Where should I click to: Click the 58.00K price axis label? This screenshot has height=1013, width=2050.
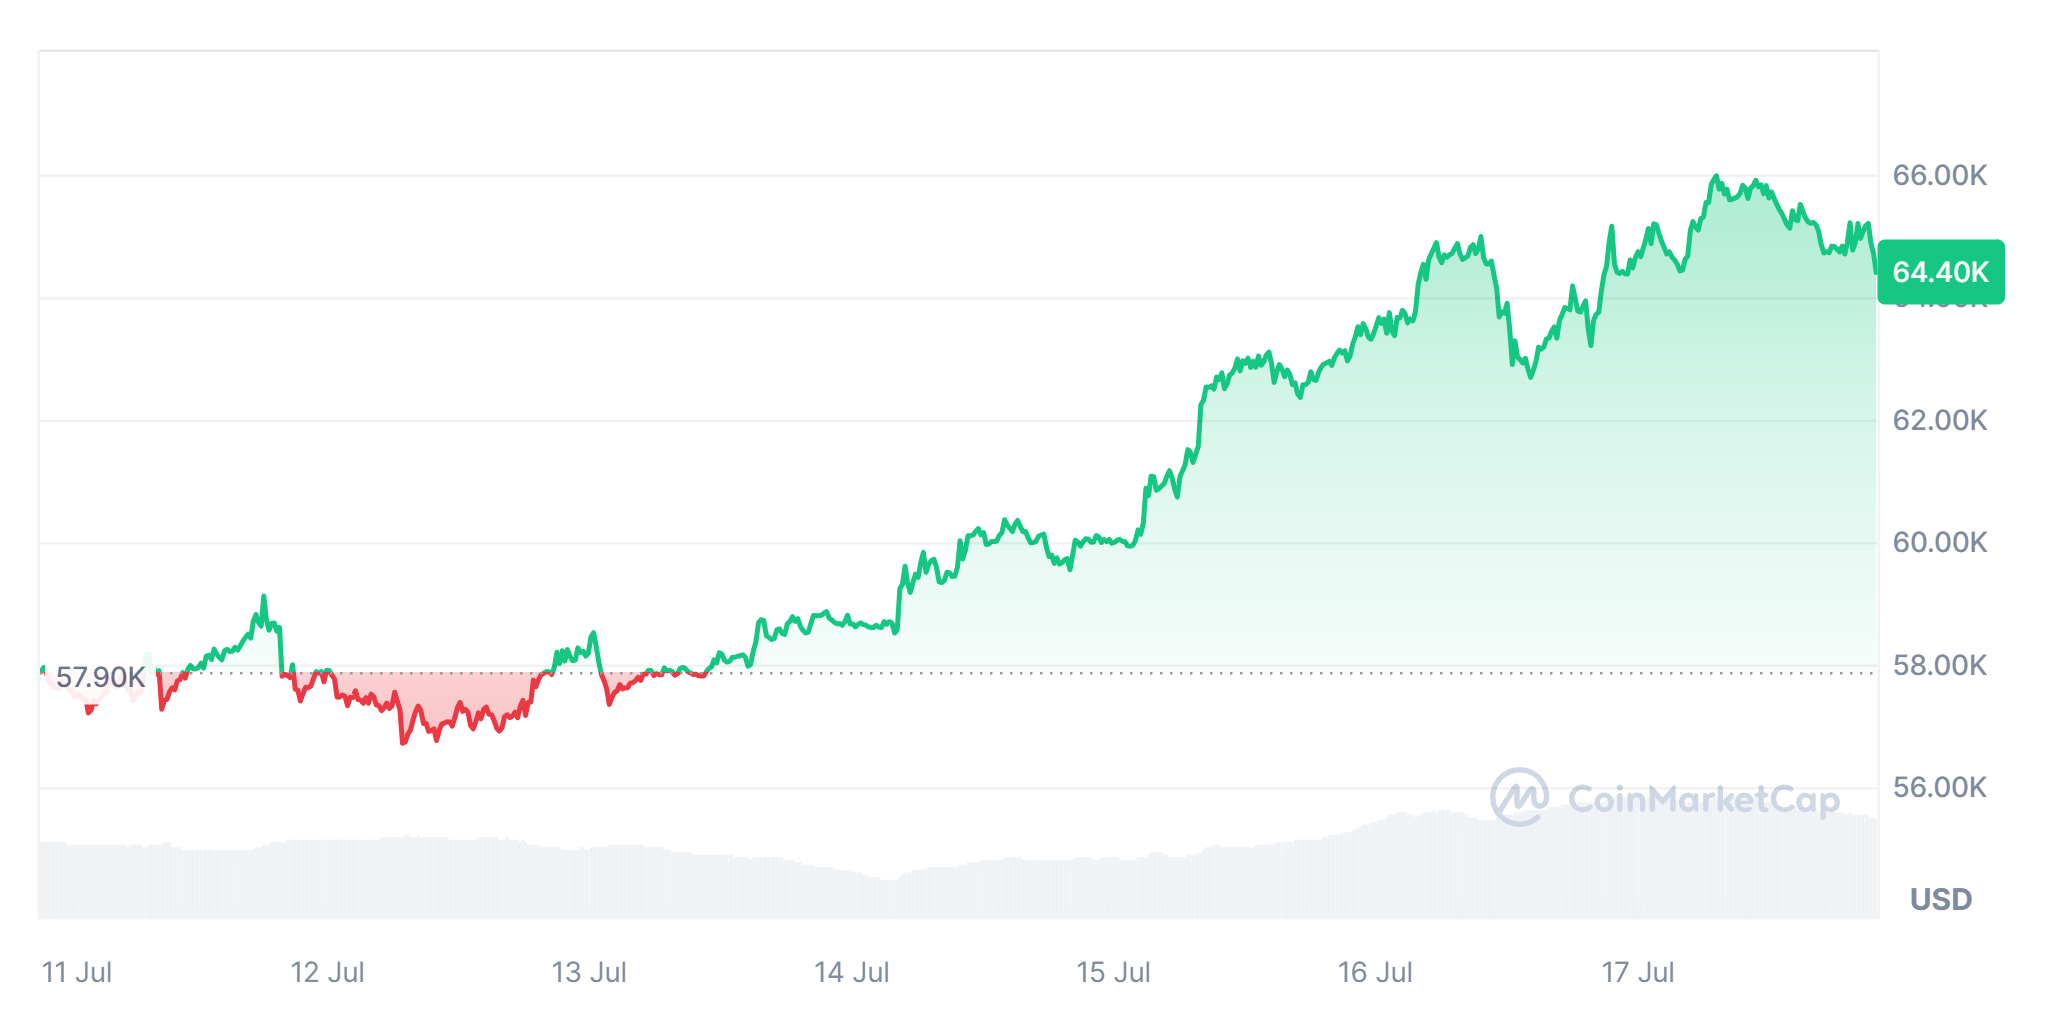pyautogui.click(x=1939, y=665)
